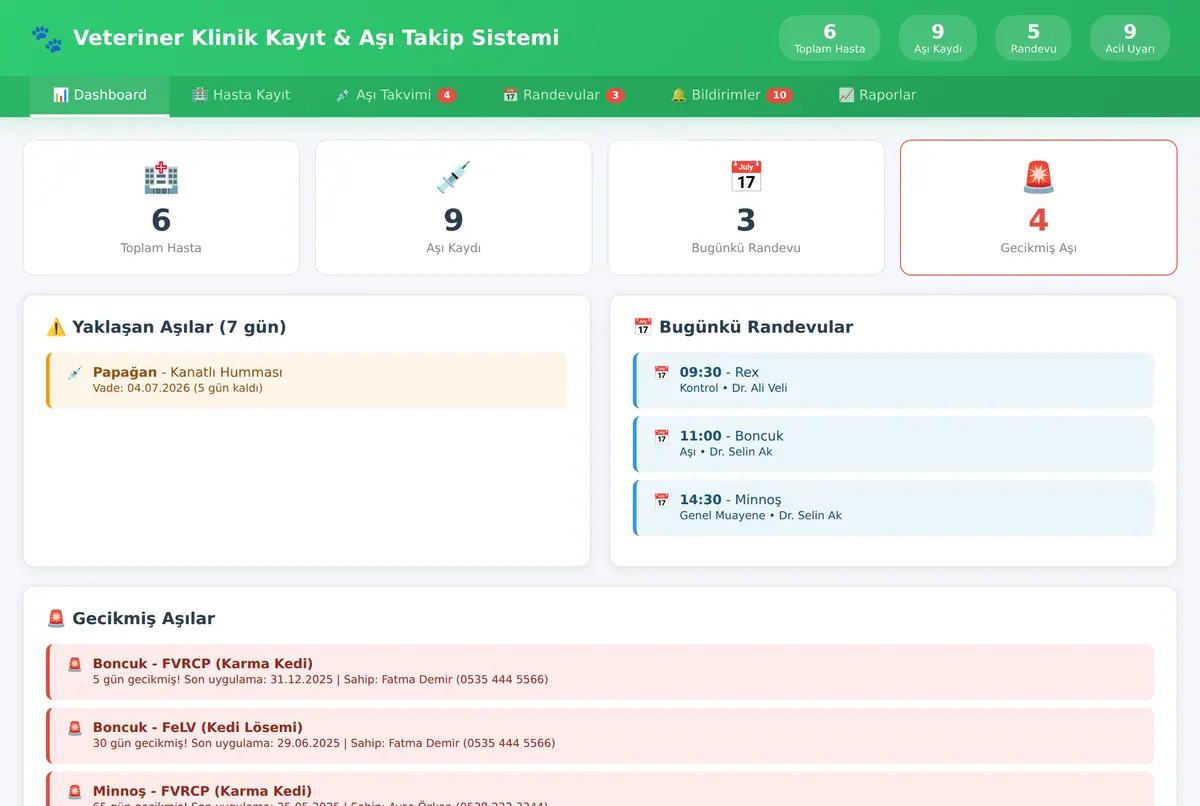Click the calendar icon next to 11:00 Boncuk
Screen dimensions: 1200x806
pos(661,437)
